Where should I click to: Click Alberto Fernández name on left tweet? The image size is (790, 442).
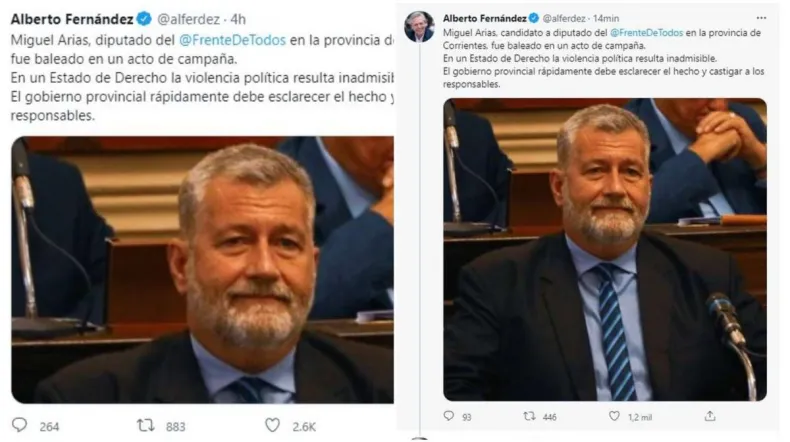[72, 19]
